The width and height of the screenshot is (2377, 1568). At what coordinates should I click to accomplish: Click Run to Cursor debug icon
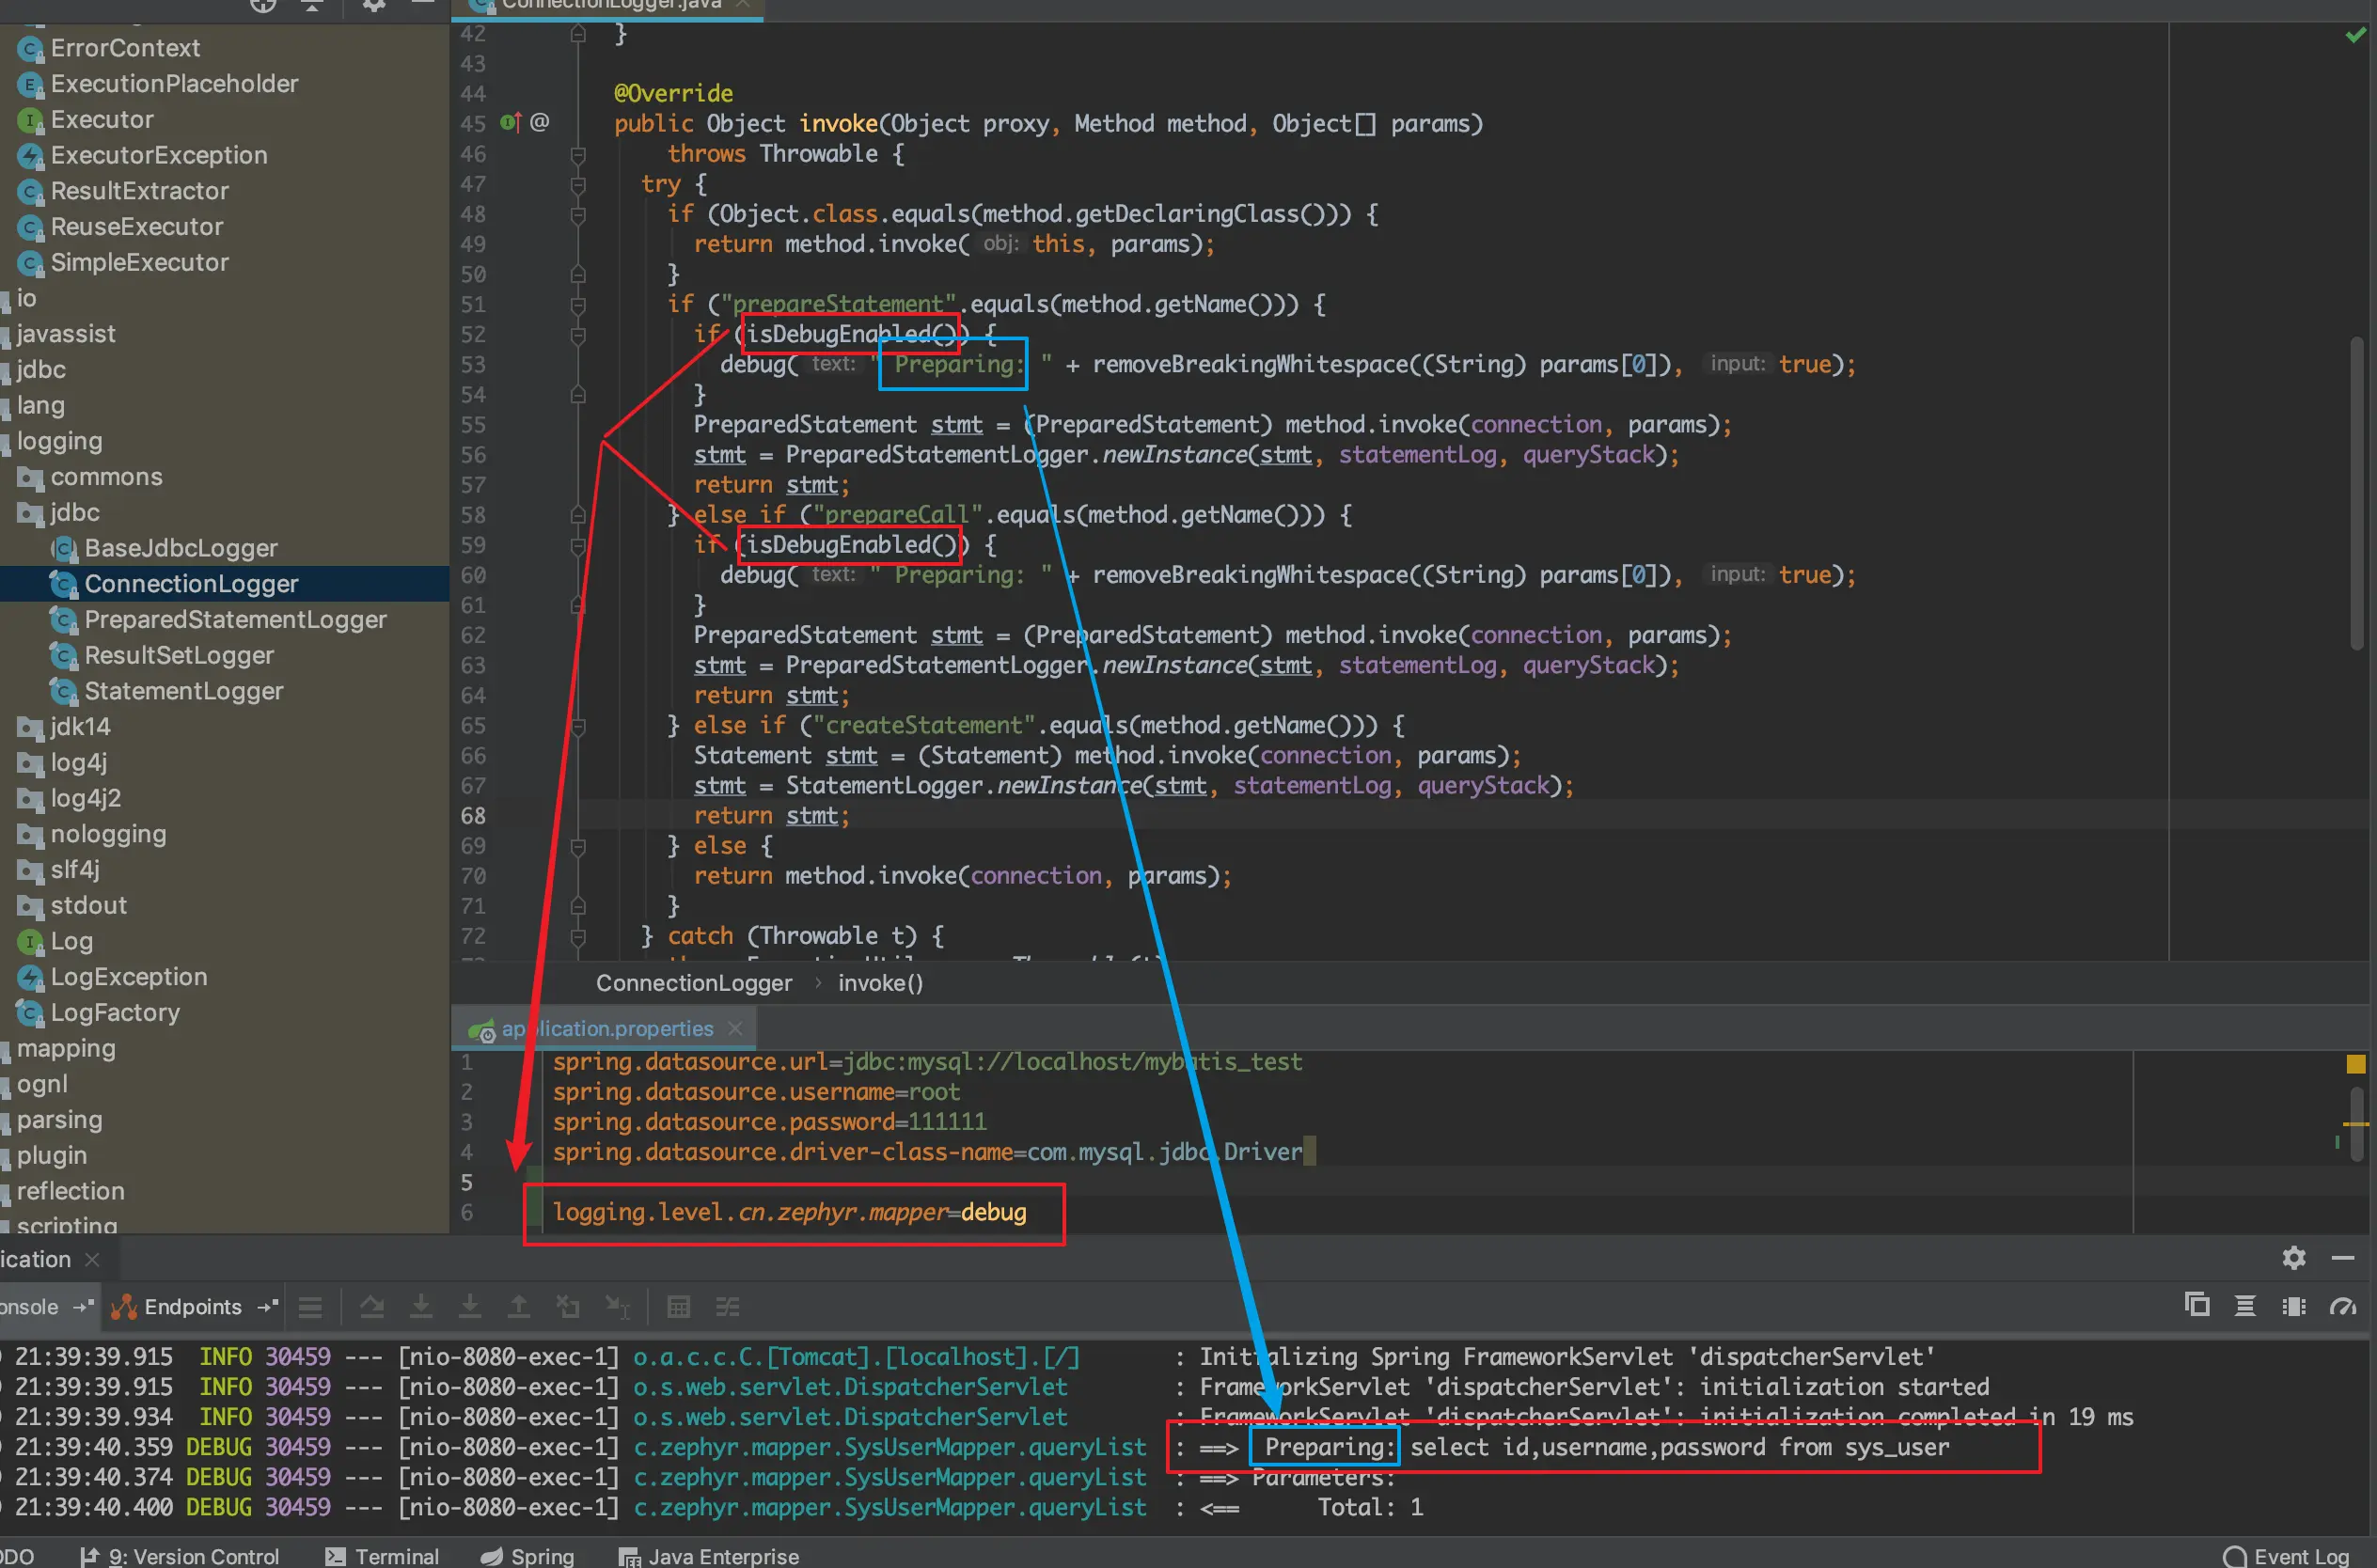tap(617, 1307)
